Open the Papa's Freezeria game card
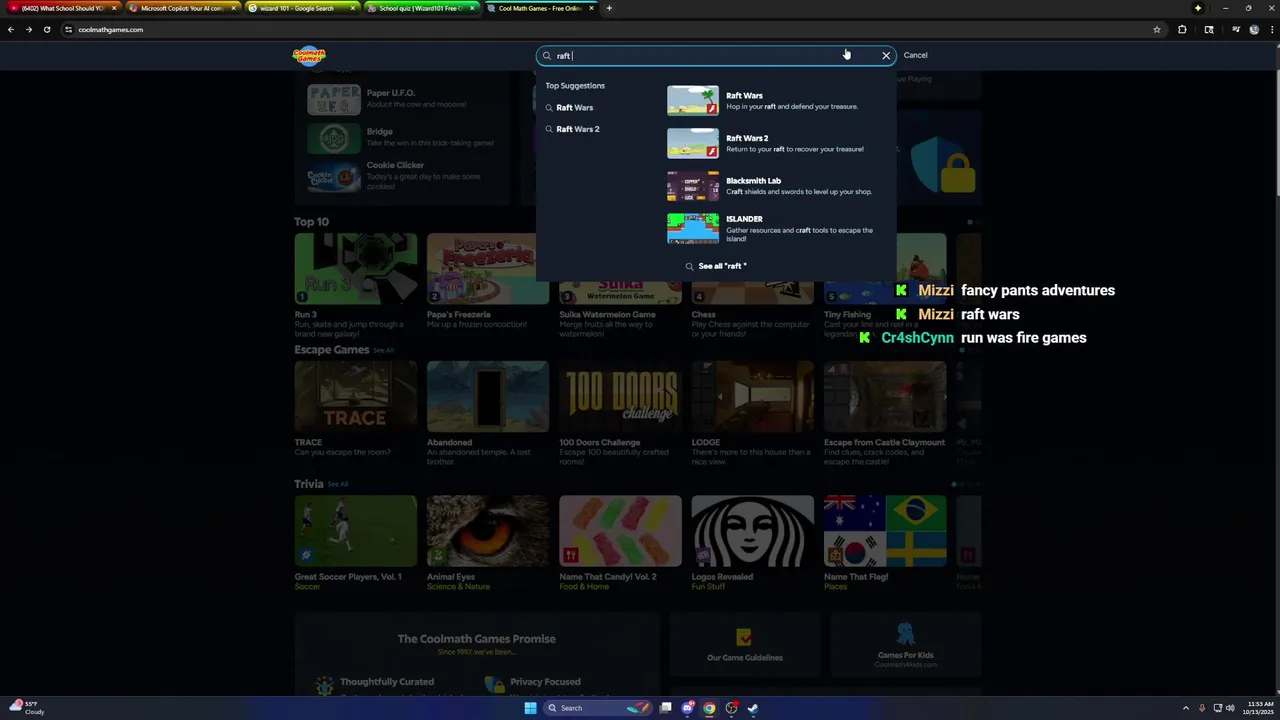Image resolution: width=1280 pixels, height=720 pixels. pyautogui.click(x=488, y=269)
